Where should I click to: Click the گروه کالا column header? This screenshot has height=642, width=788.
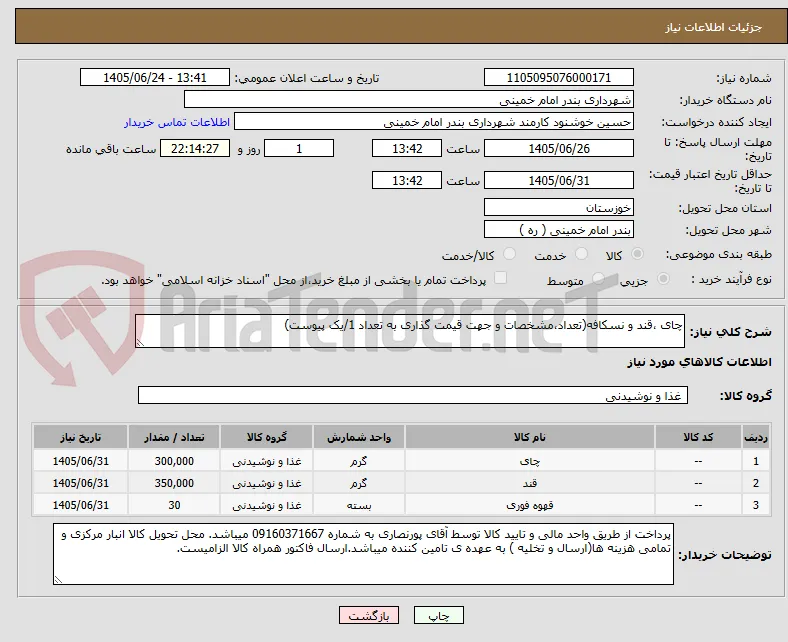266,437
